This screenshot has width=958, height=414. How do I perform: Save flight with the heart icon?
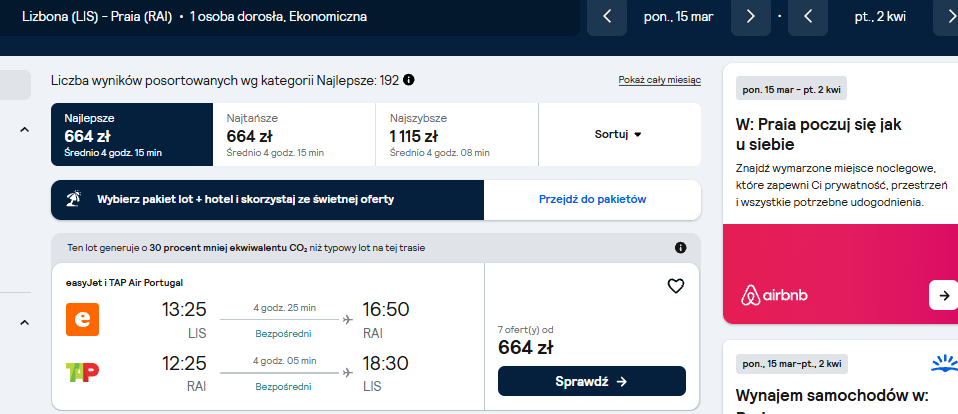(676, 286)
